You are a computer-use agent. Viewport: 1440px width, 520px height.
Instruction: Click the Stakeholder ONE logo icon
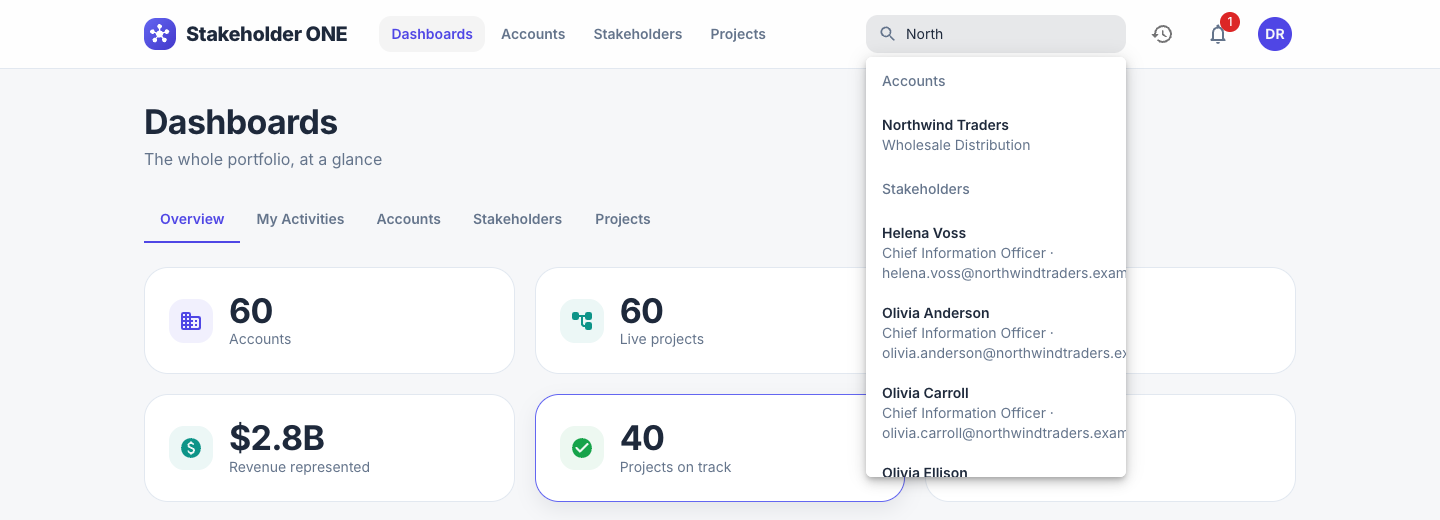coord(160,34)
